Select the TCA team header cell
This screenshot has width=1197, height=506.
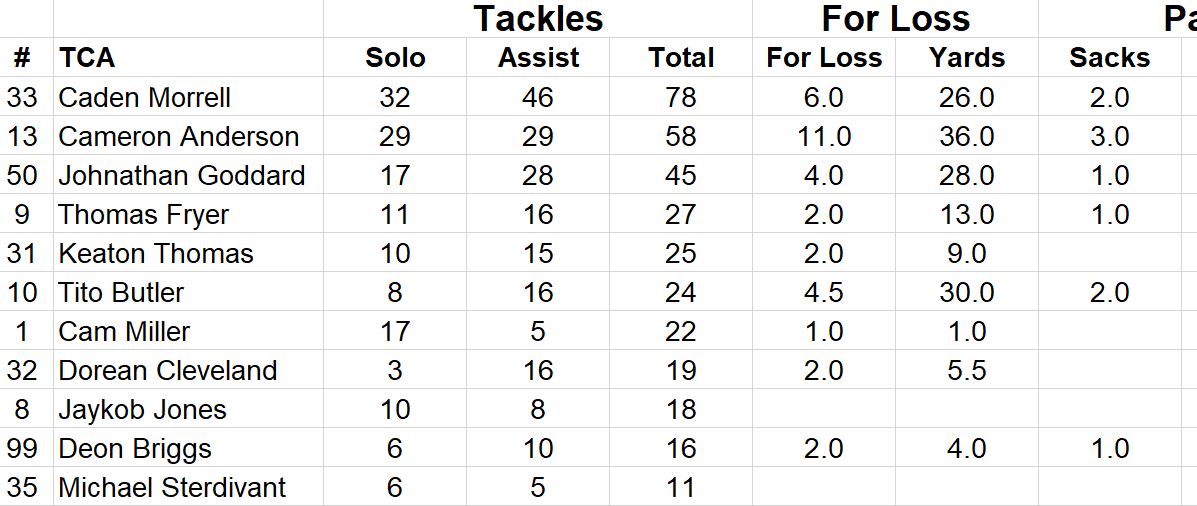[x=87, y=58]
